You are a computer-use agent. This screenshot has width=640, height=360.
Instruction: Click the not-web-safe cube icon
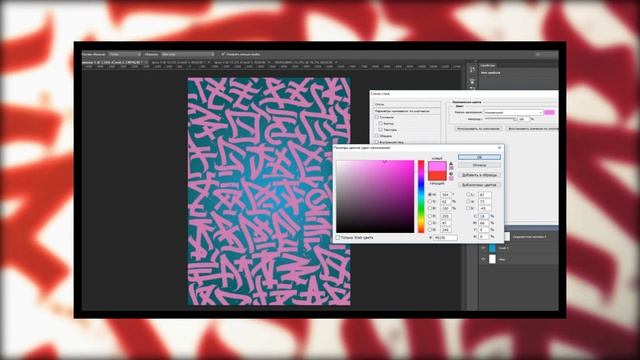pyautogui.click(x=451, y=173)
